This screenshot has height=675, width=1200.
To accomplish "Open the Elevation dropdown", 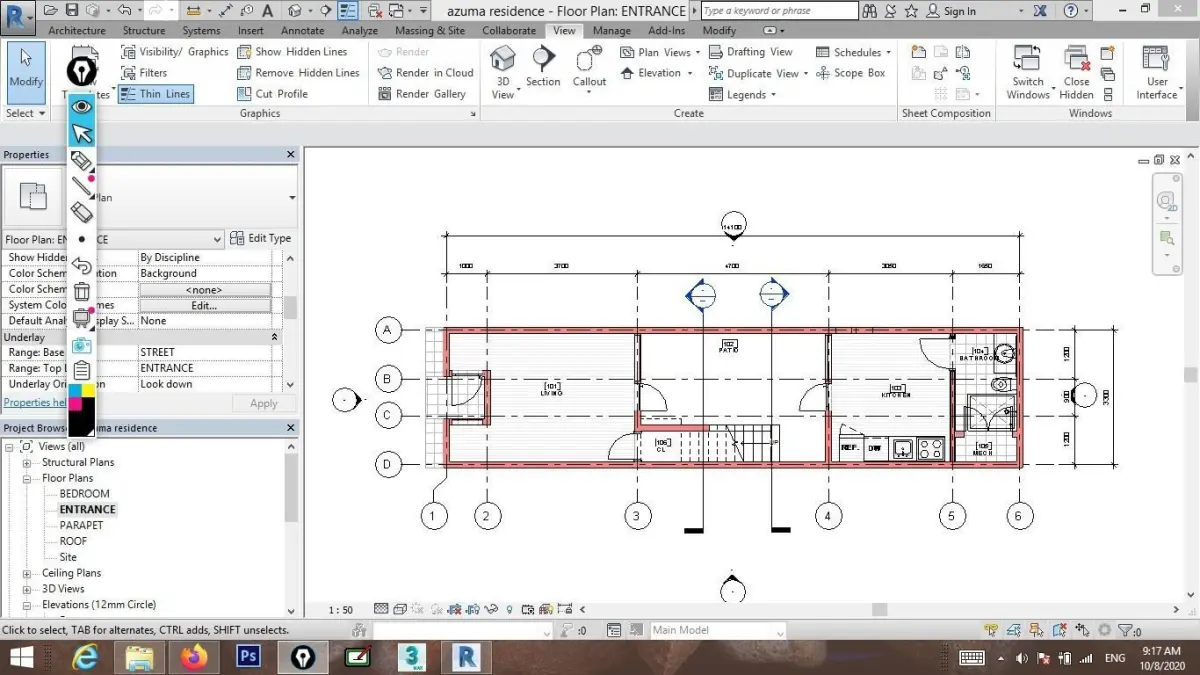I will pyautogui.click(x=657, y=73).
